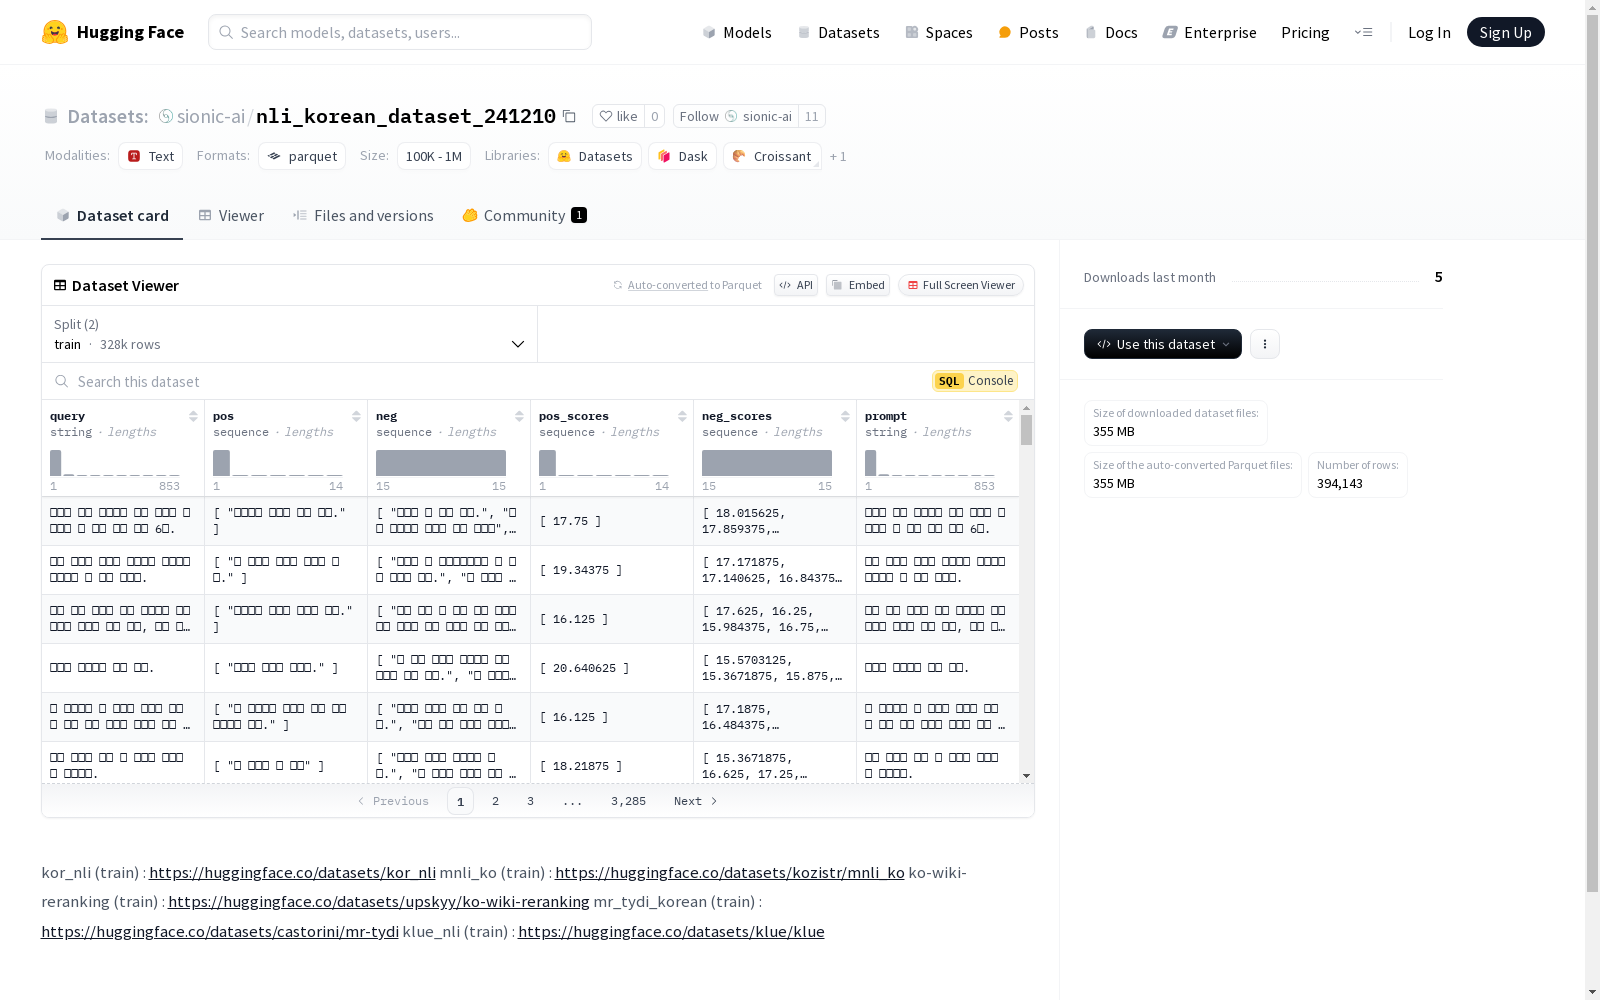Open the kozistr/mnli_ko dataset link
This screenshot has width=1600, height=1000.
(729, 872)
